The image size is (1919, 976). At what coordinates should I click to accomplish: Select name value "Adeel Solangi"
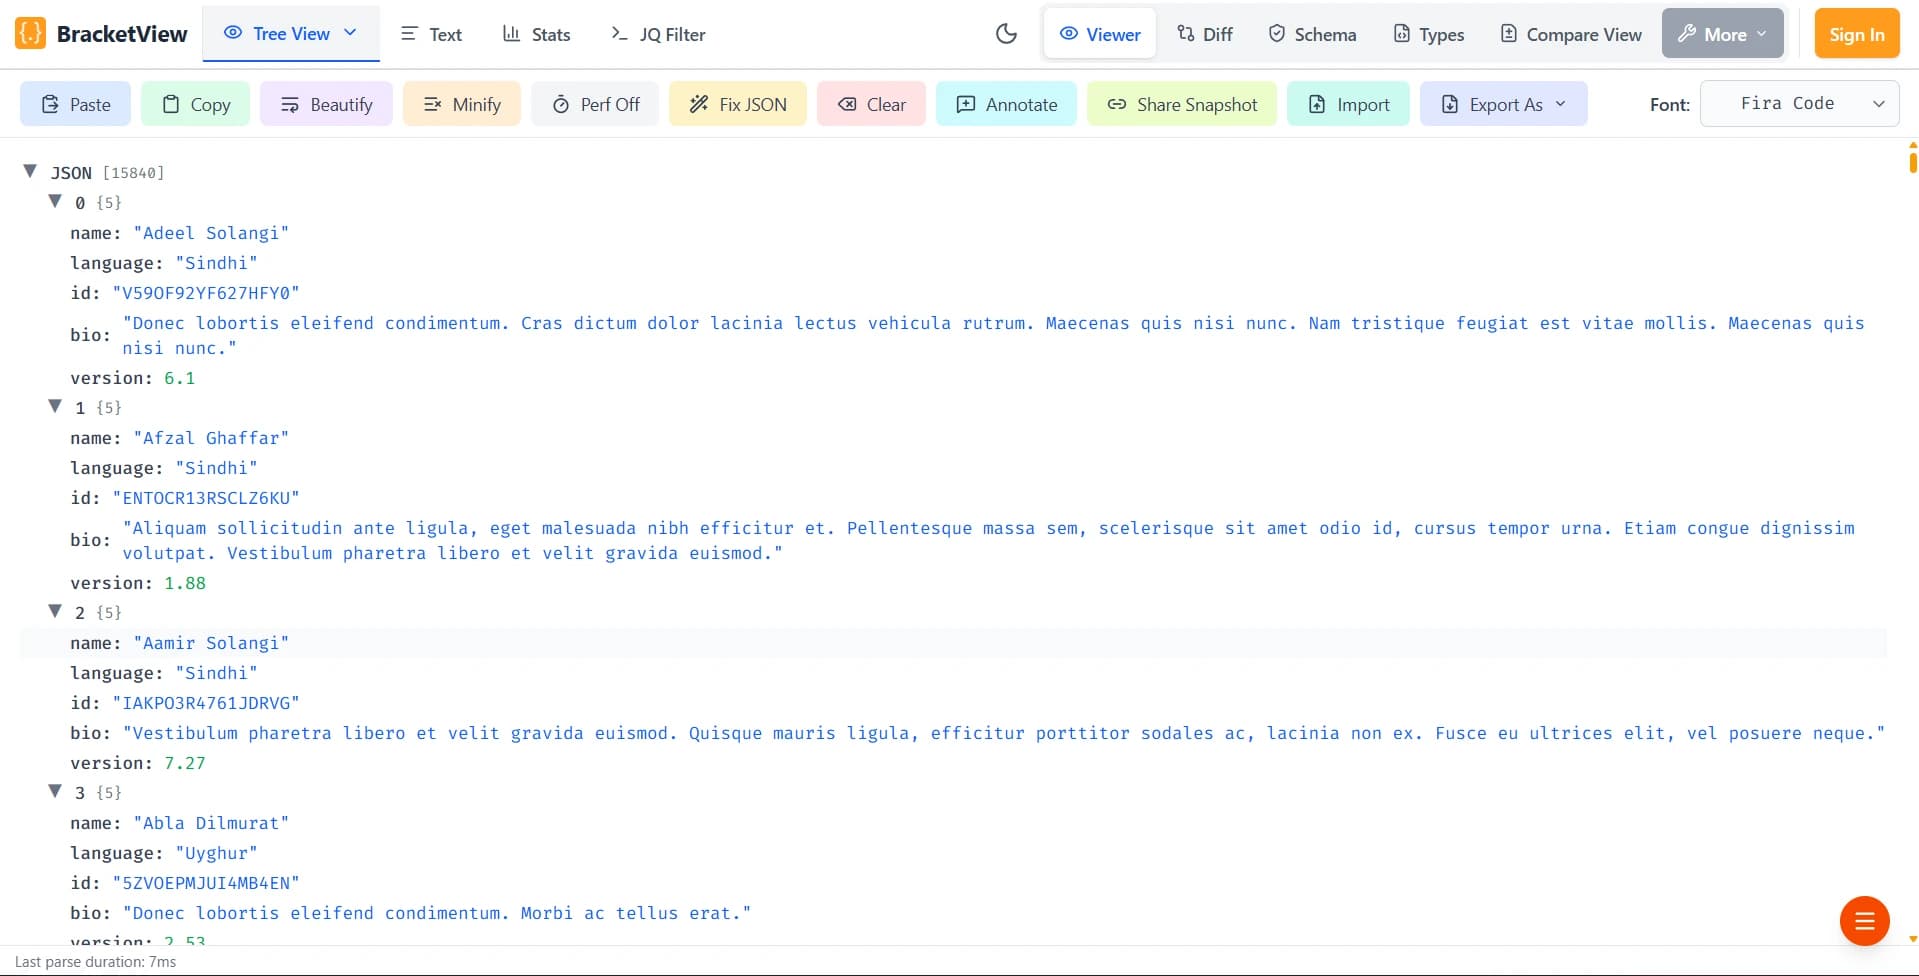pyautogui.click(x=211, y=233)
